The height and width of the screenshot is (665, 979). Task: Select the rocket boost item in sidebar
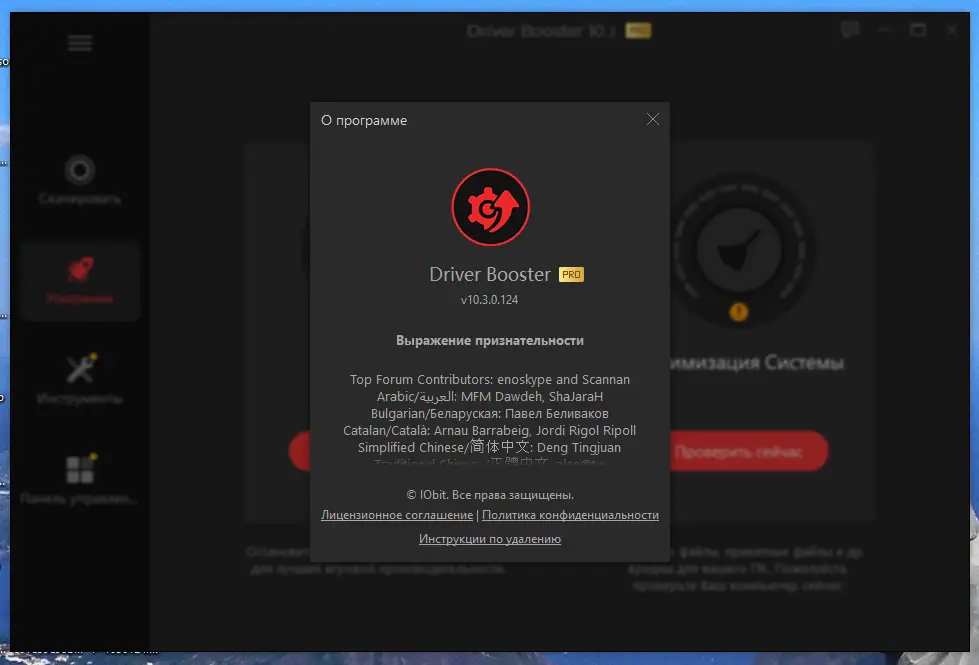click(80, 281)
